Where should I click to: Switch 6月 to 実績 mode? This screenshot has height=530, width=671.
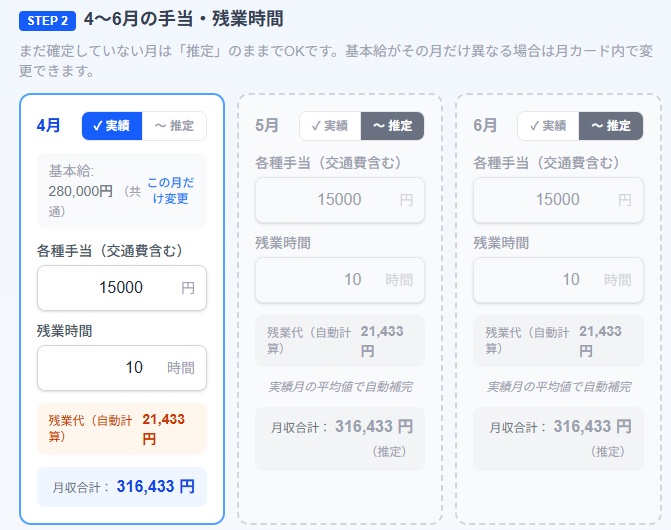(x=548, y=126)
